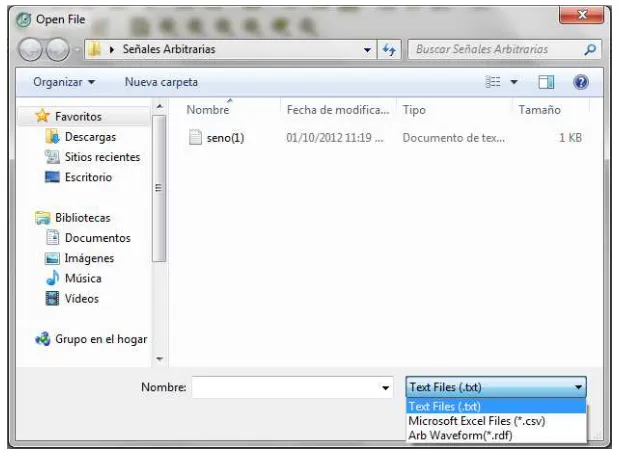Expand the Nombre filename dropdown arrow
Image resolution: width=618 pixels, height=456 pixels.
pyautogui.click(x=385, y=387)
